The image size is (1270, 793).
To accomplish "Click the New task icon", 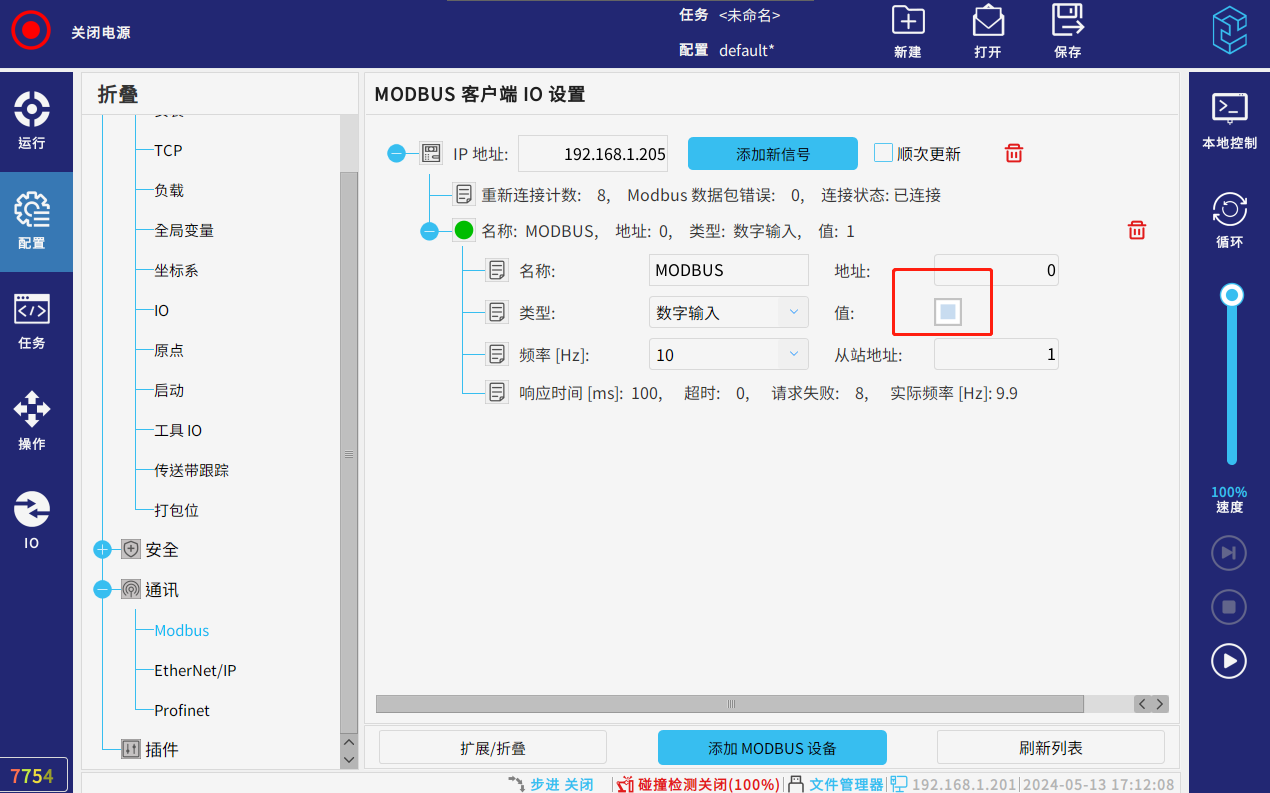I will coord(908,21).
